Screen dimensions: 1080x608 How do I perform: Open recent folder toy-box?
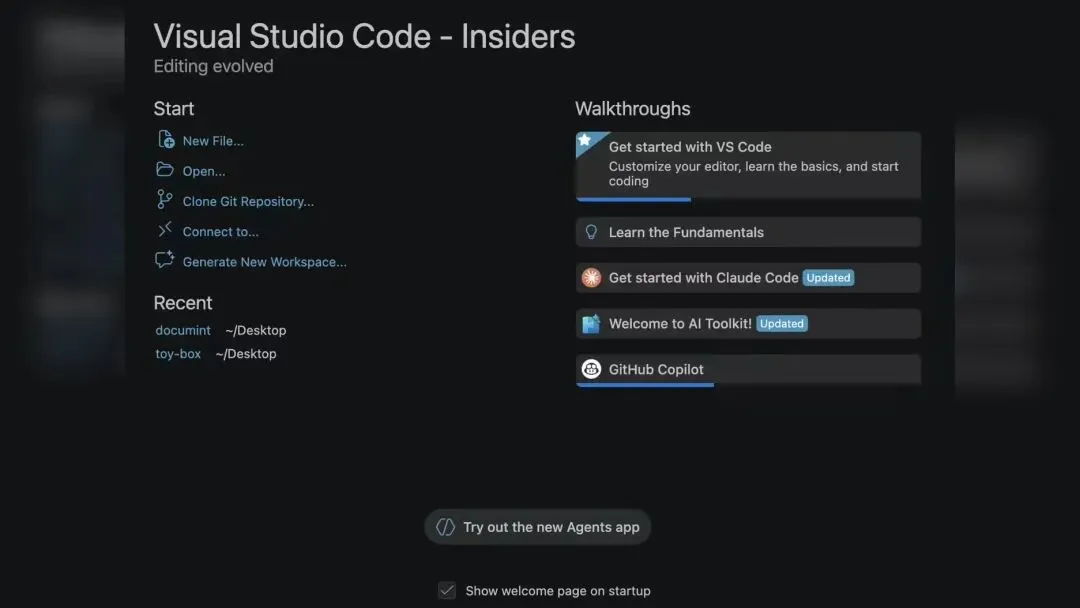point(178,354)
